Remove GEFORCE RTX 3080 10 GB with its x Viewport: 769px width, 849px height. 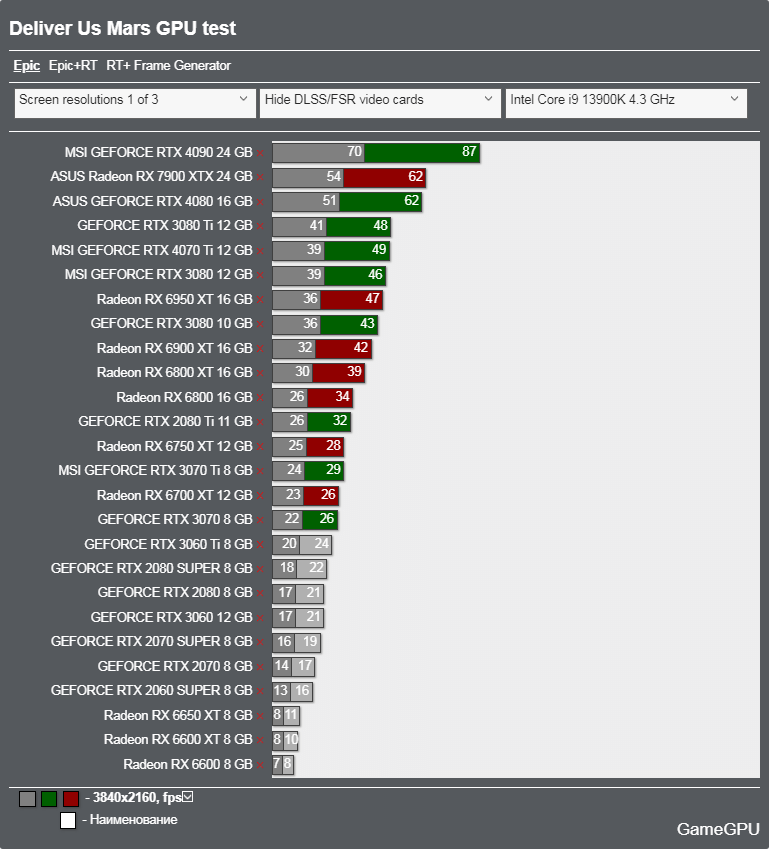coord(260,324)
